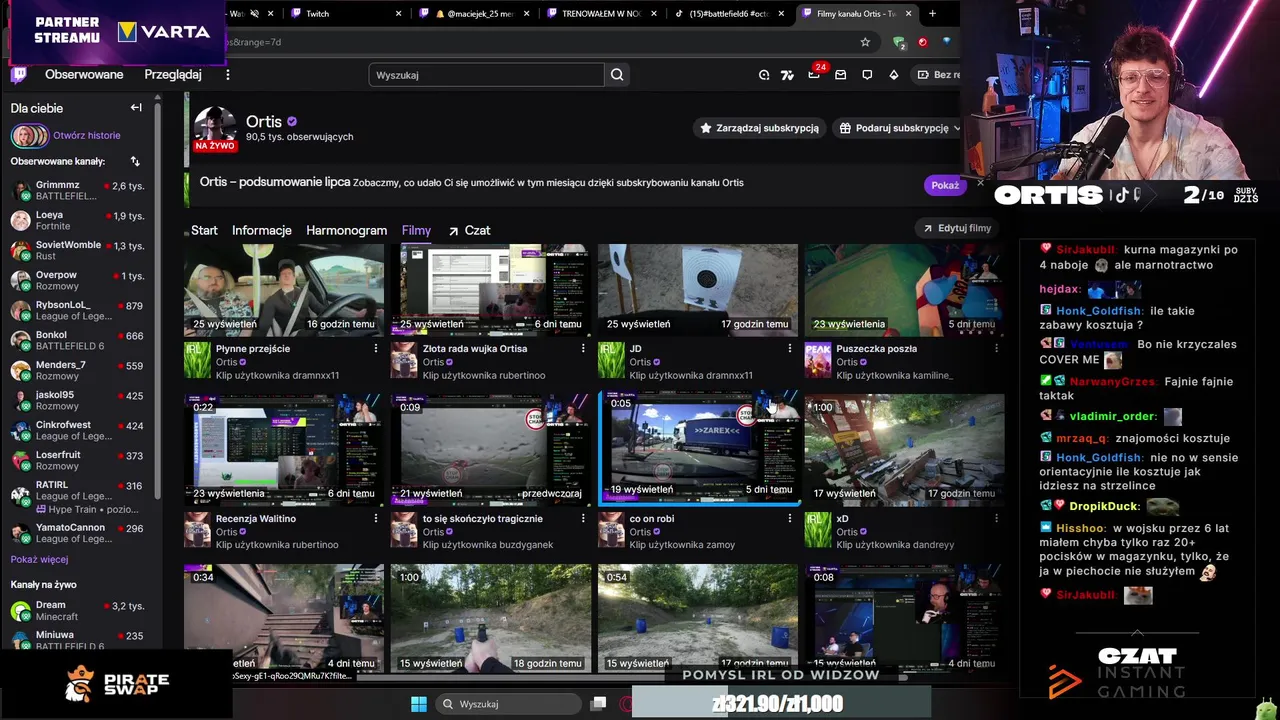
Task: Click the Bits diamond icon in header
Action: pos(893,75)
